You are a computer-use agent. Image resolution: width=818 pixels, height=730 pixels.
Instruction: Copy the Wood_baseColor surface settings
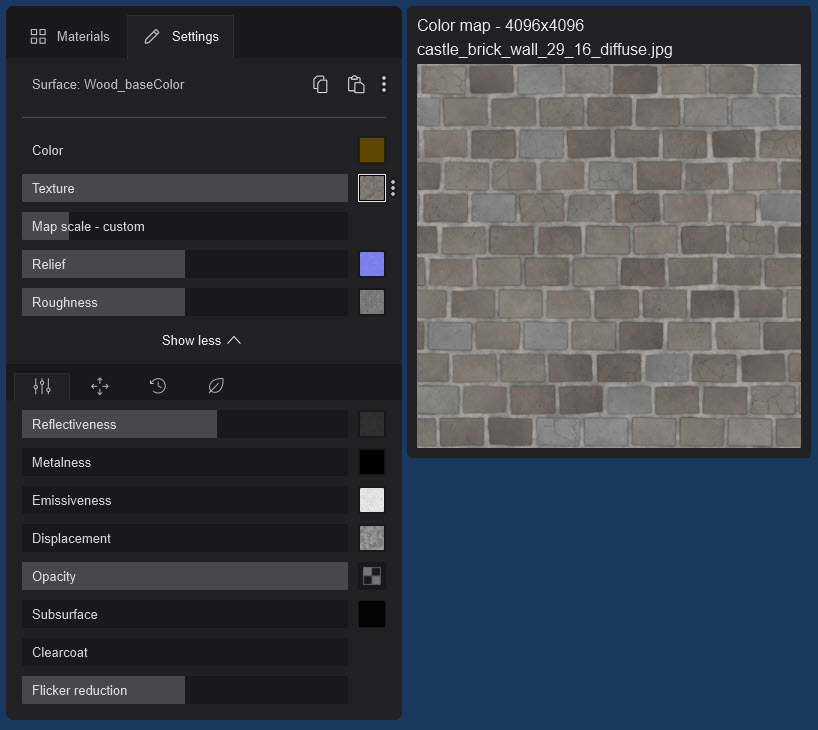(x=320, y=84)
